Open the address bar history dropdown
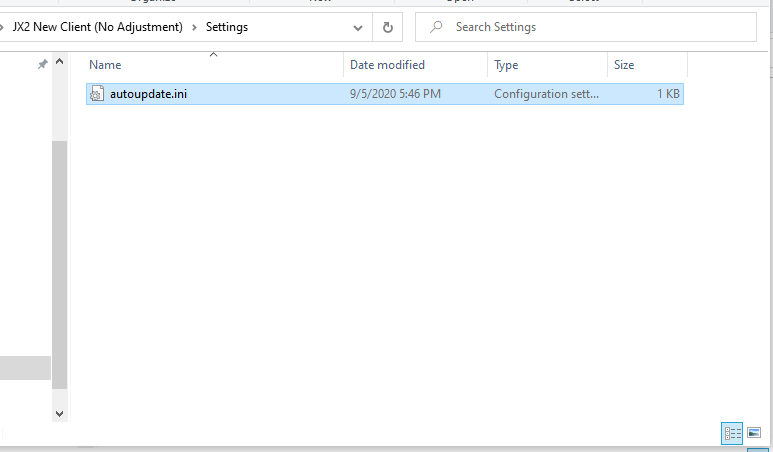Viewport: 773px width, 452px height. (x=358, y=27)
